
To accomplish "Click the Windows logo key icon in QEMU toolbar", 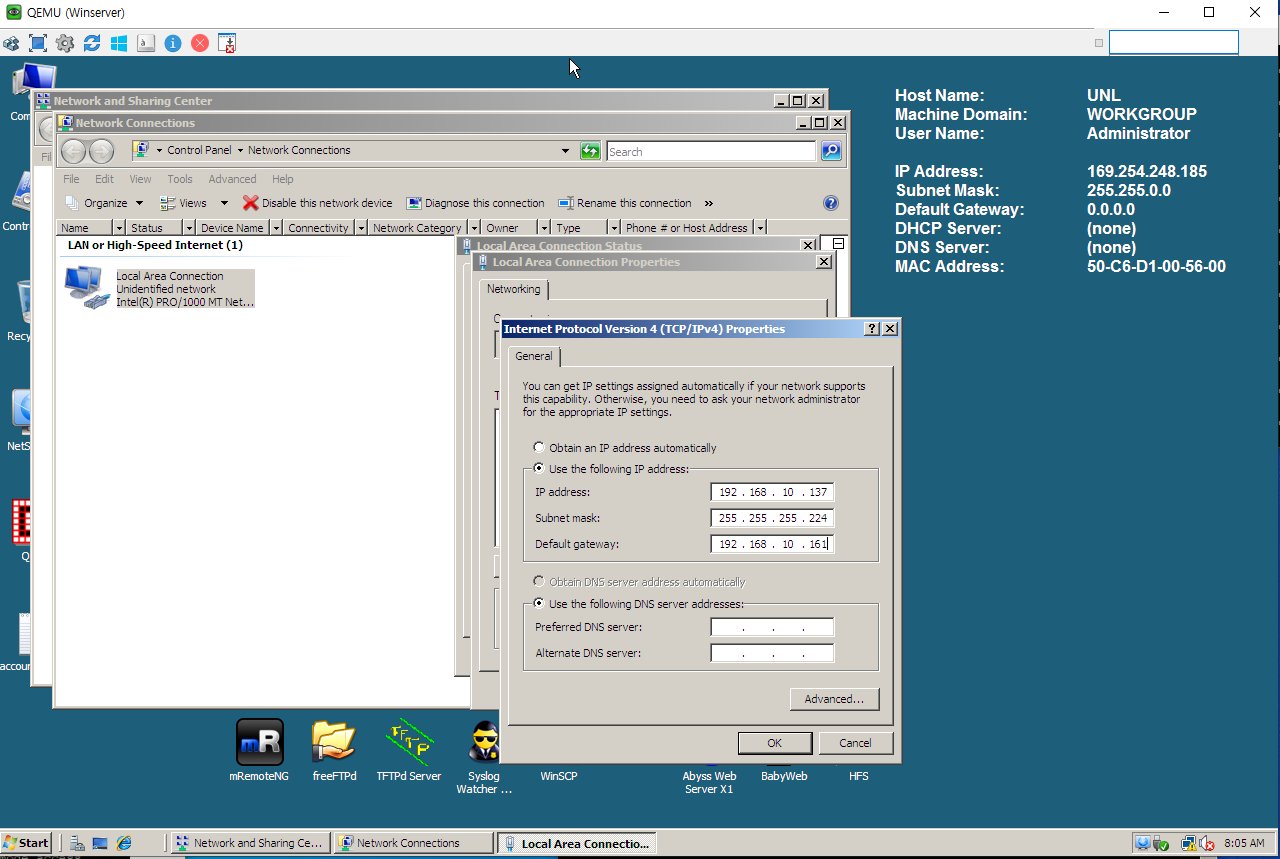I will (x=119, y=43).
